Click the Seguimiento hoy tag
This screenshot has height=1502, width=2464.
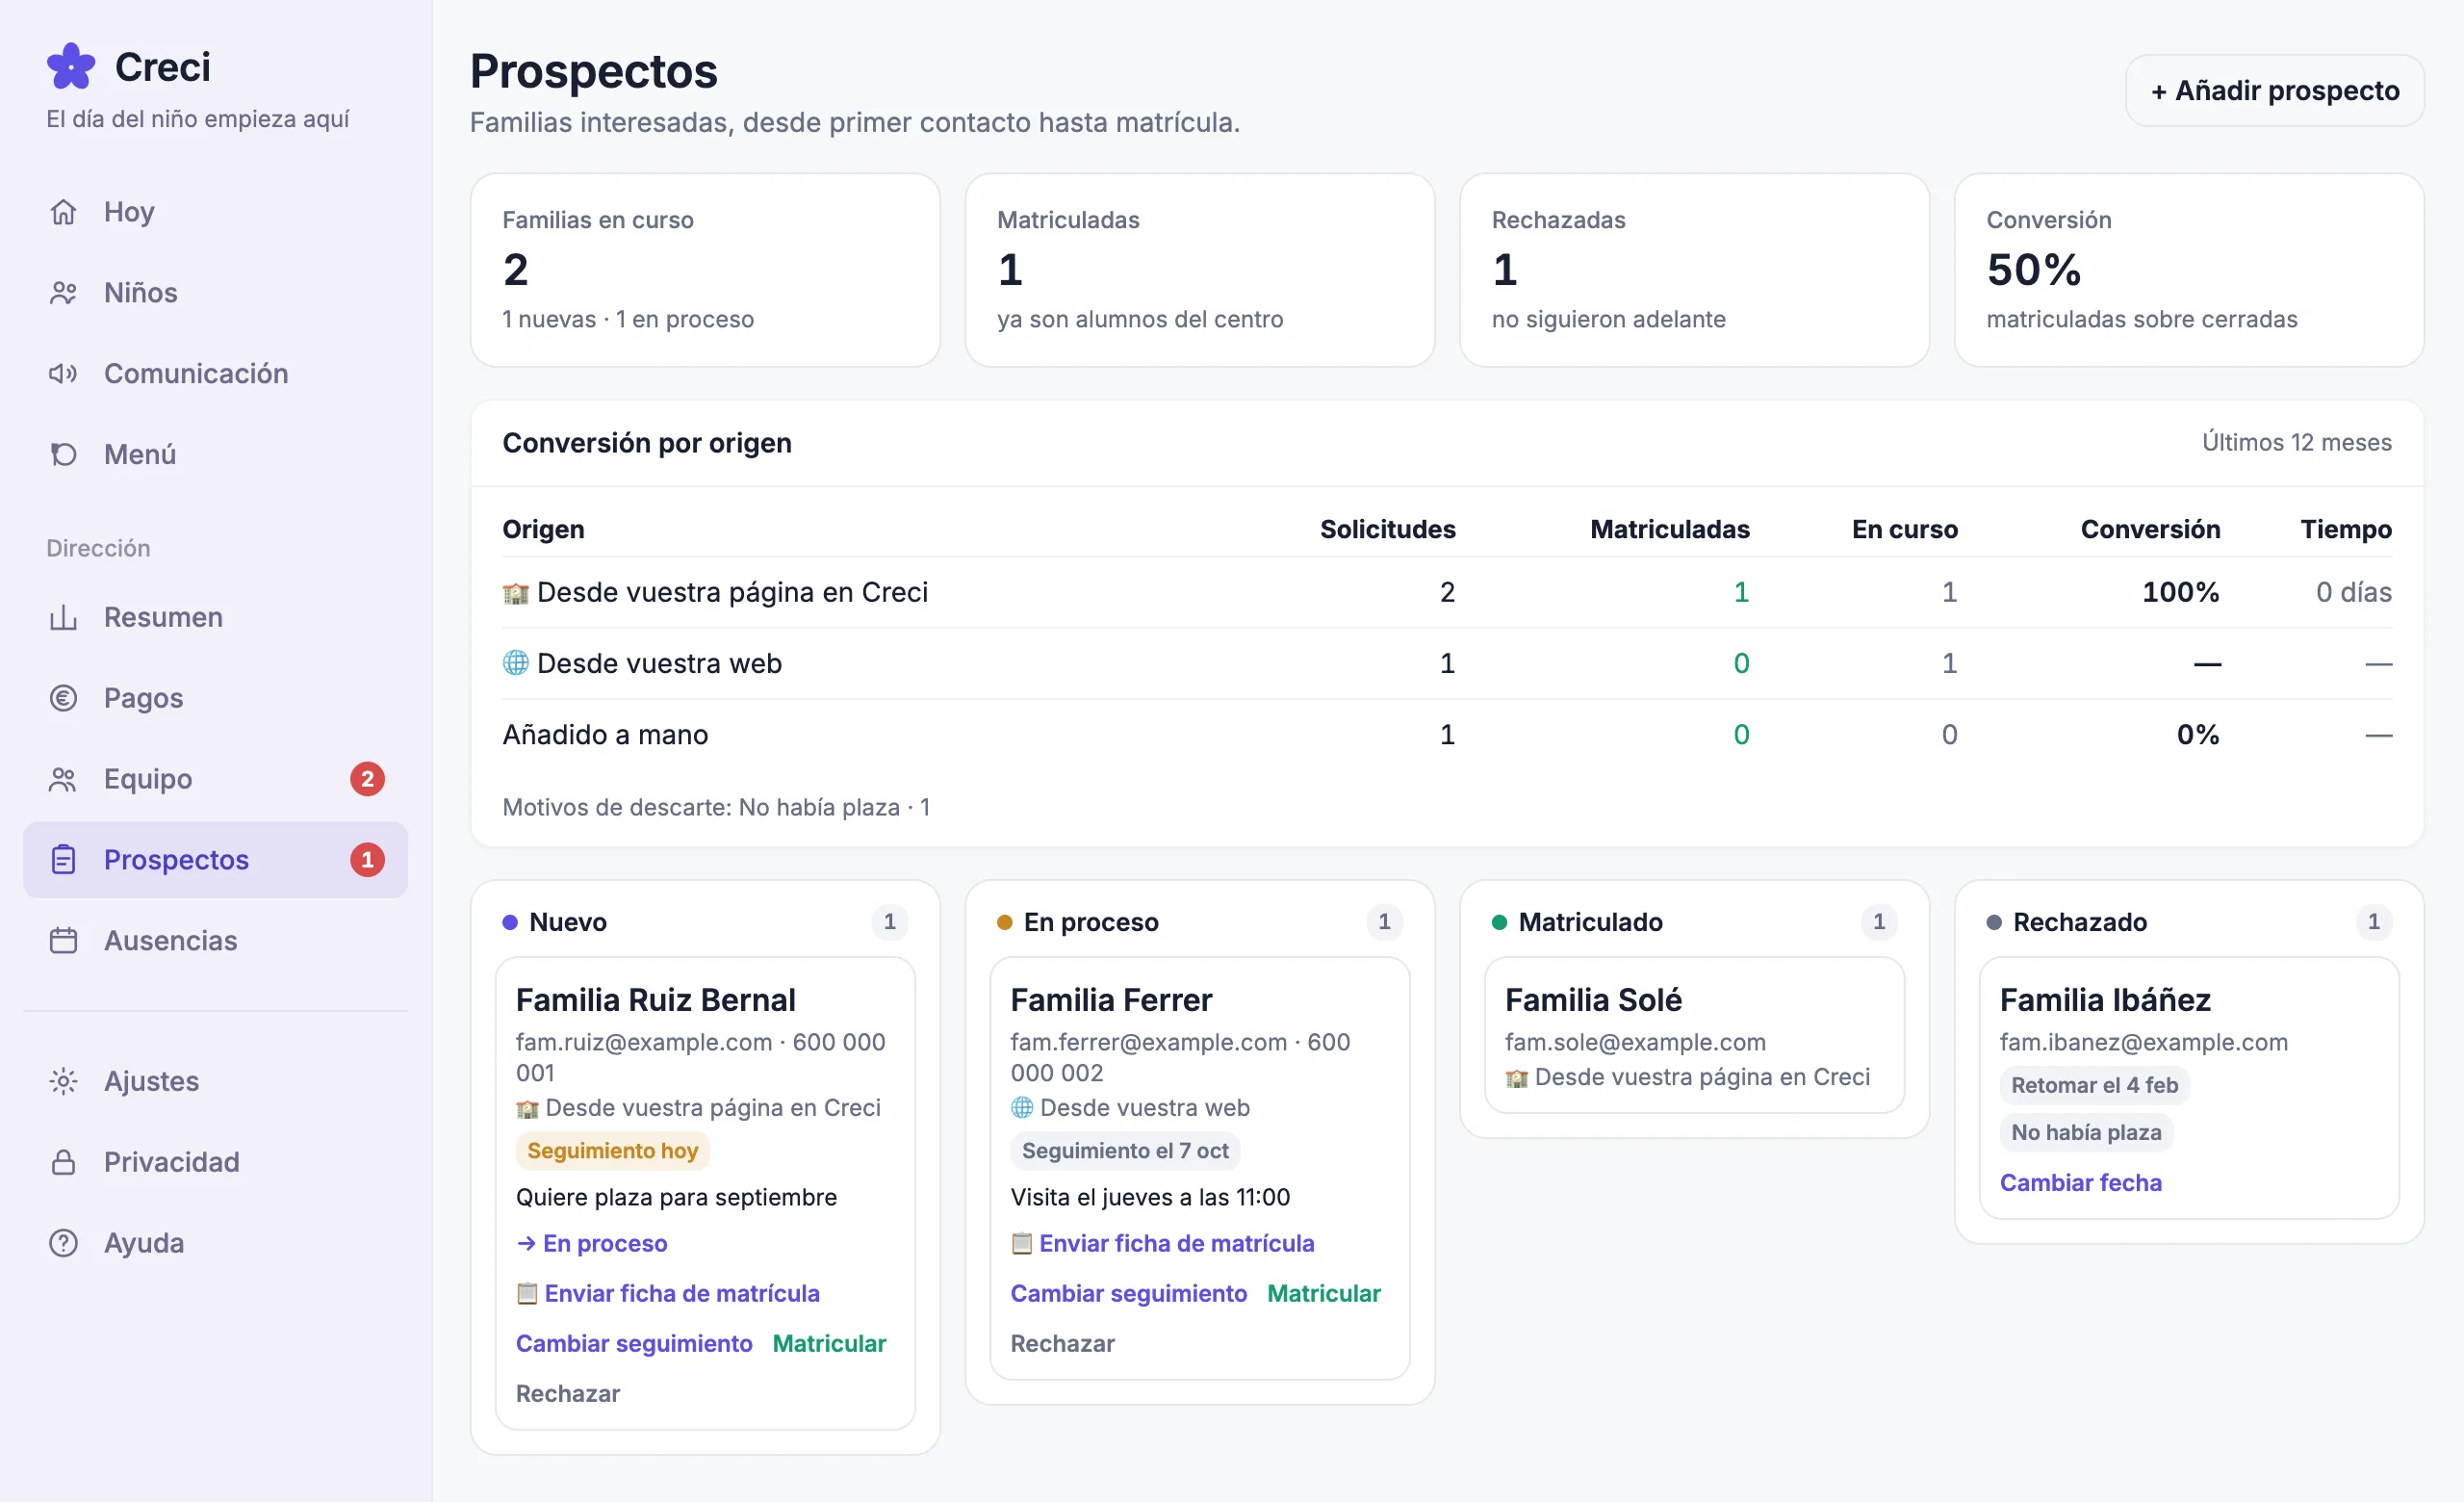(x=612, y=1151)
